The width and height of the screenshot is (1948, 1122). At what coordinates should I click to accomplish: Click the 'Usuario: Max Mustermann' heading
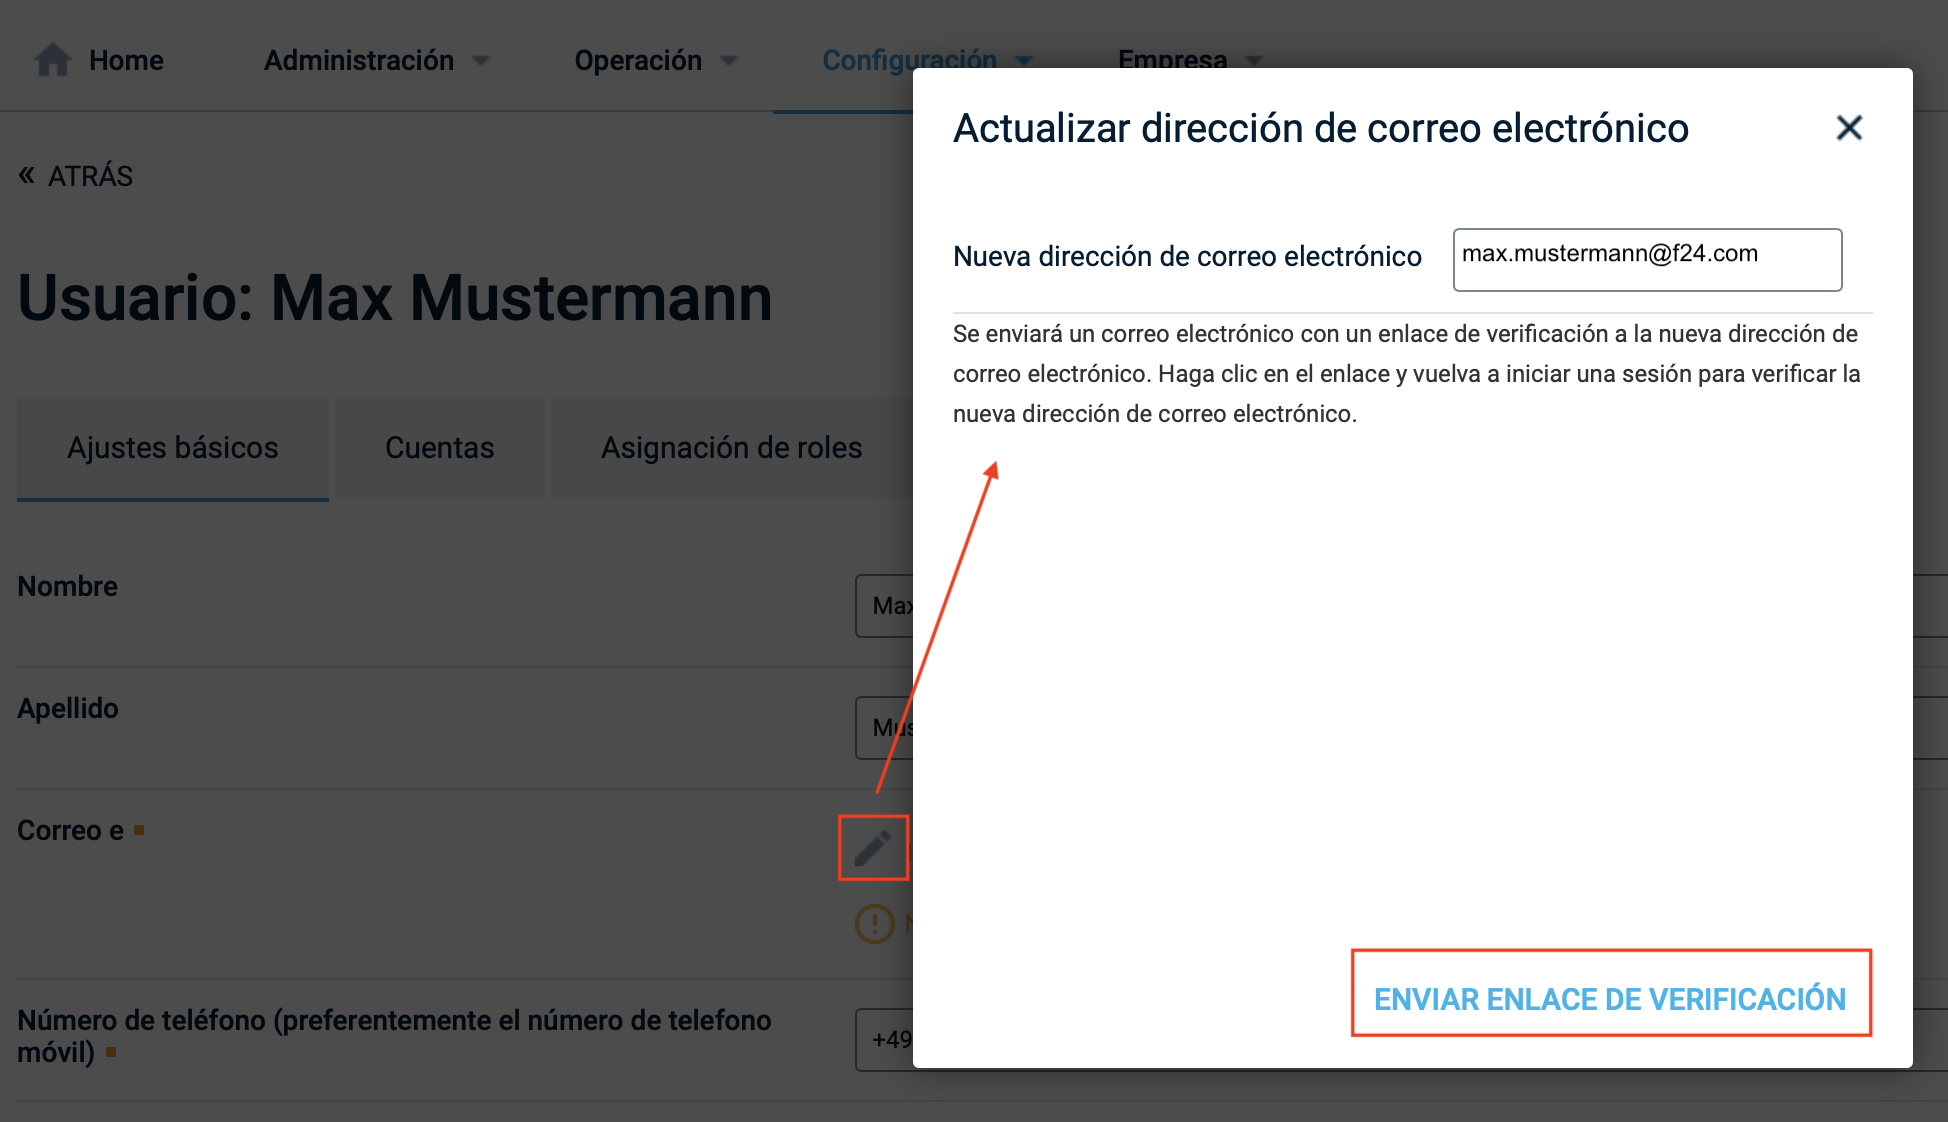[x=395, y=298]
